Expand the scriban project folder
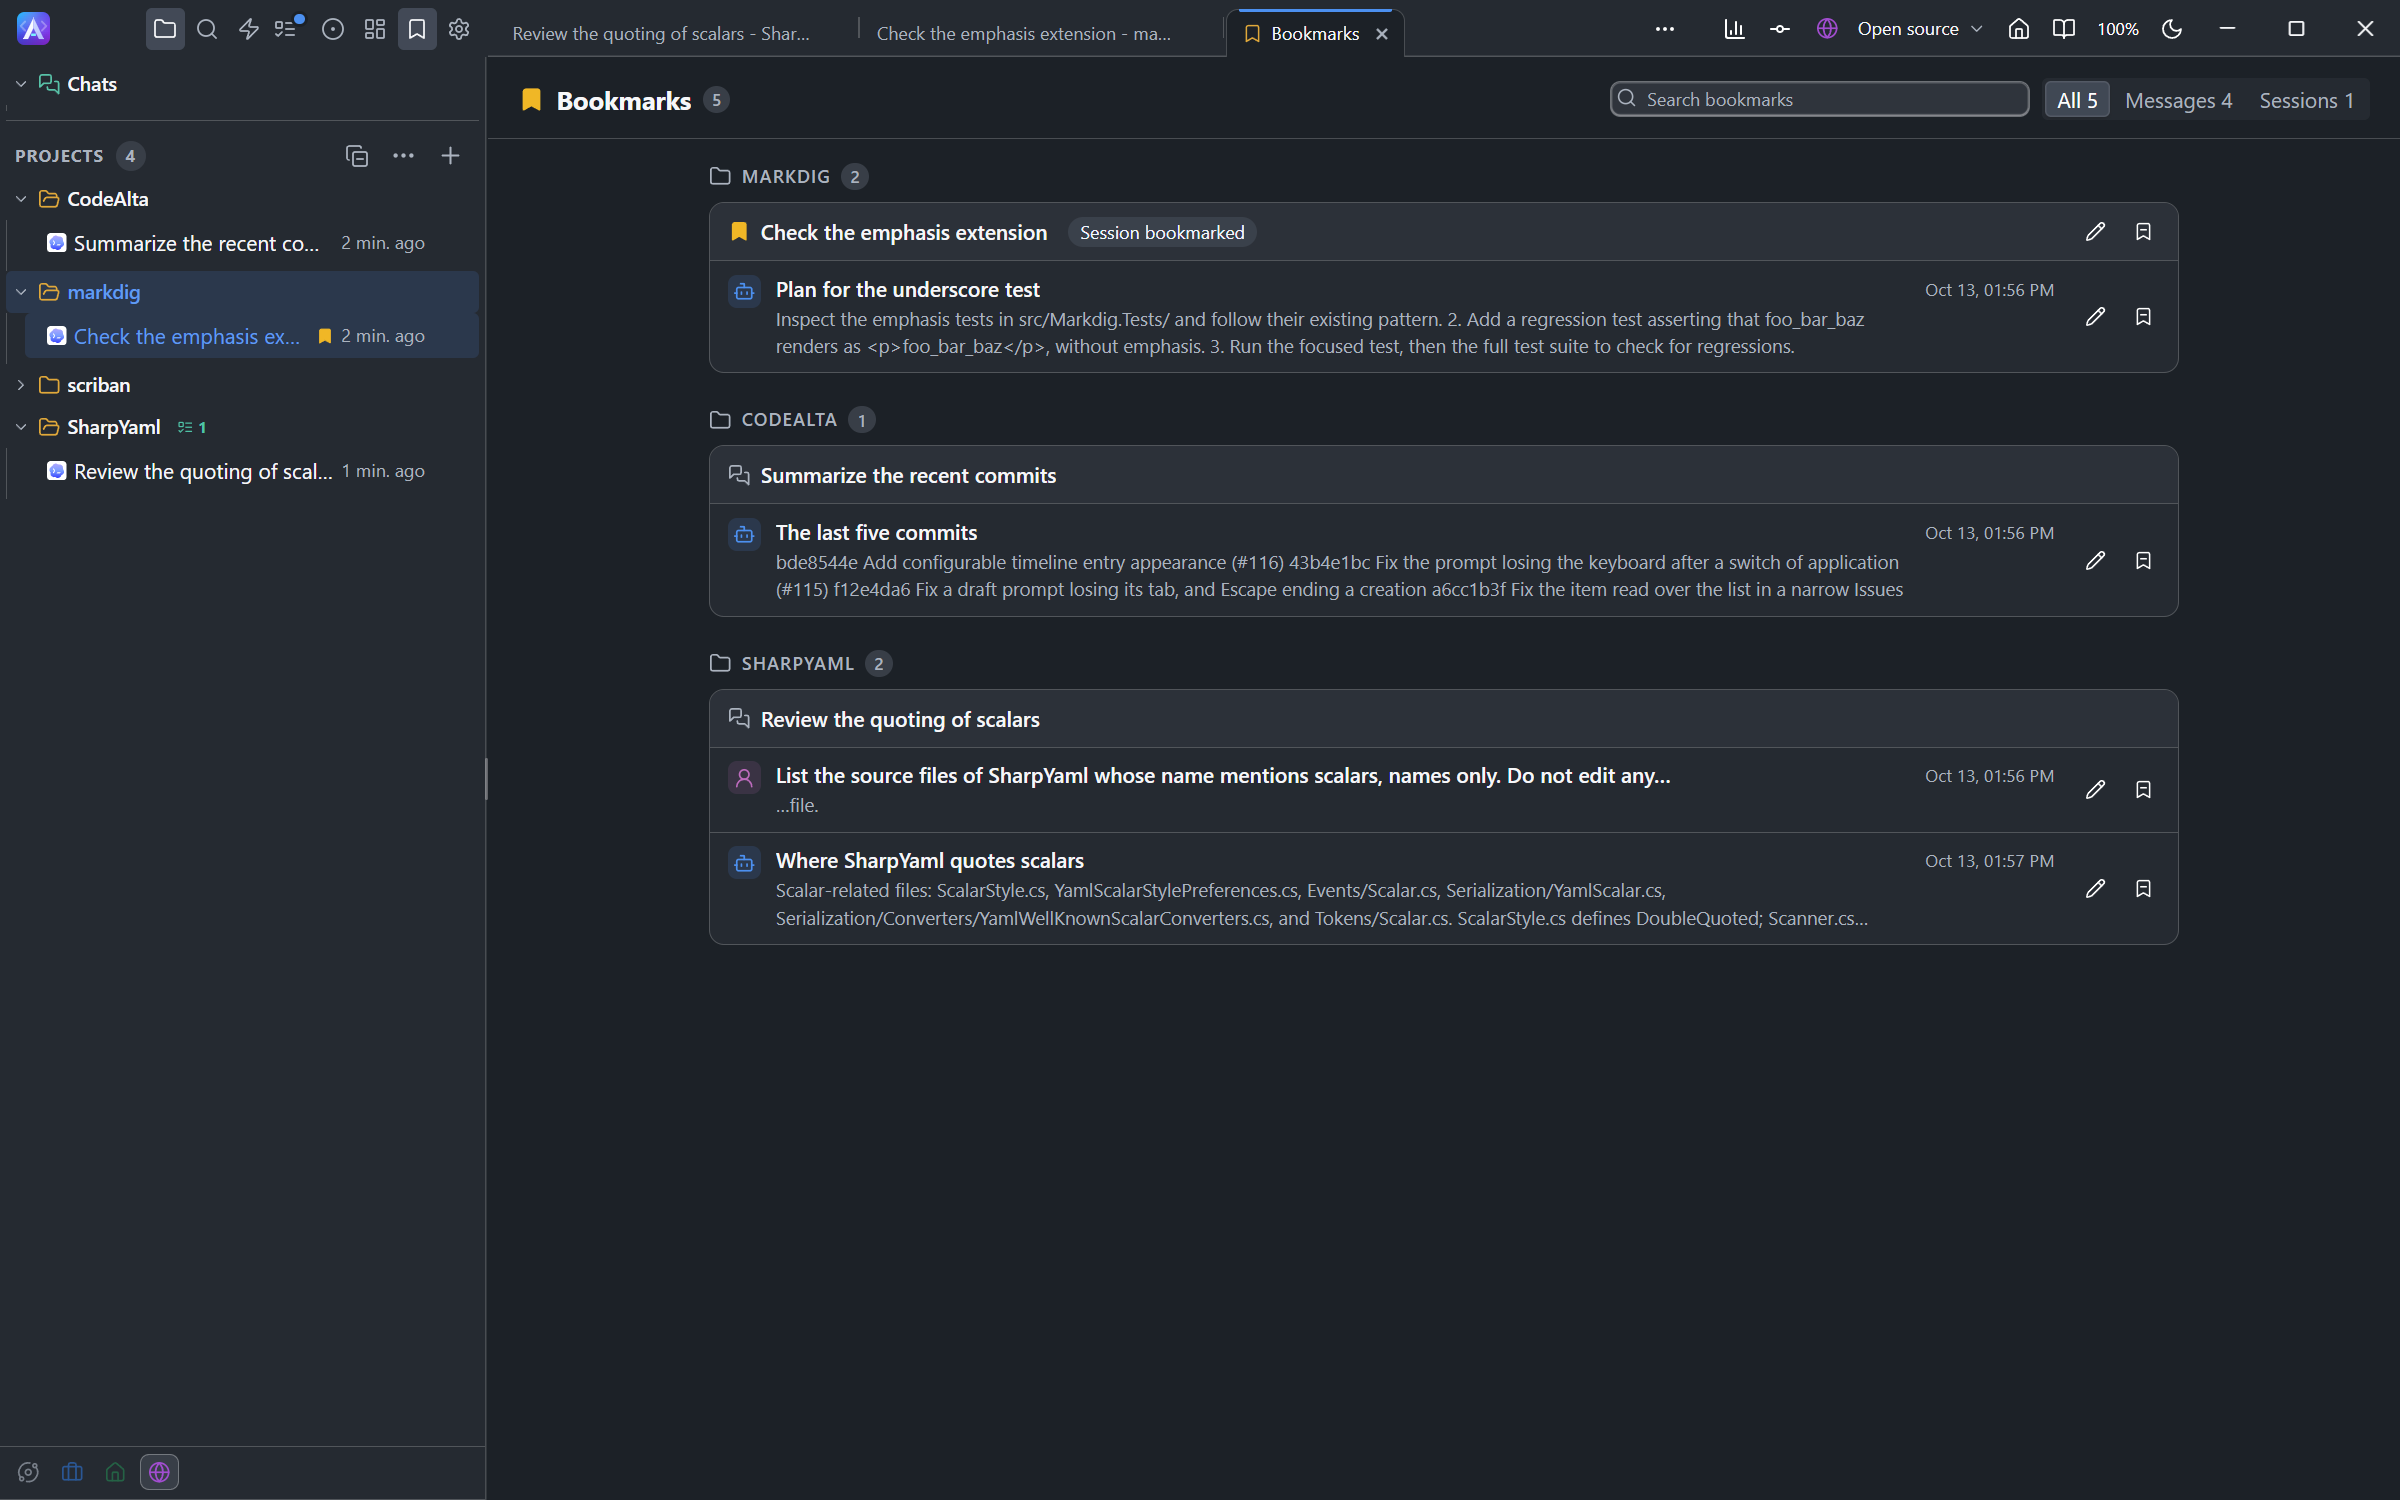This screenshot has height=1500, width=2400. point(21,385)
